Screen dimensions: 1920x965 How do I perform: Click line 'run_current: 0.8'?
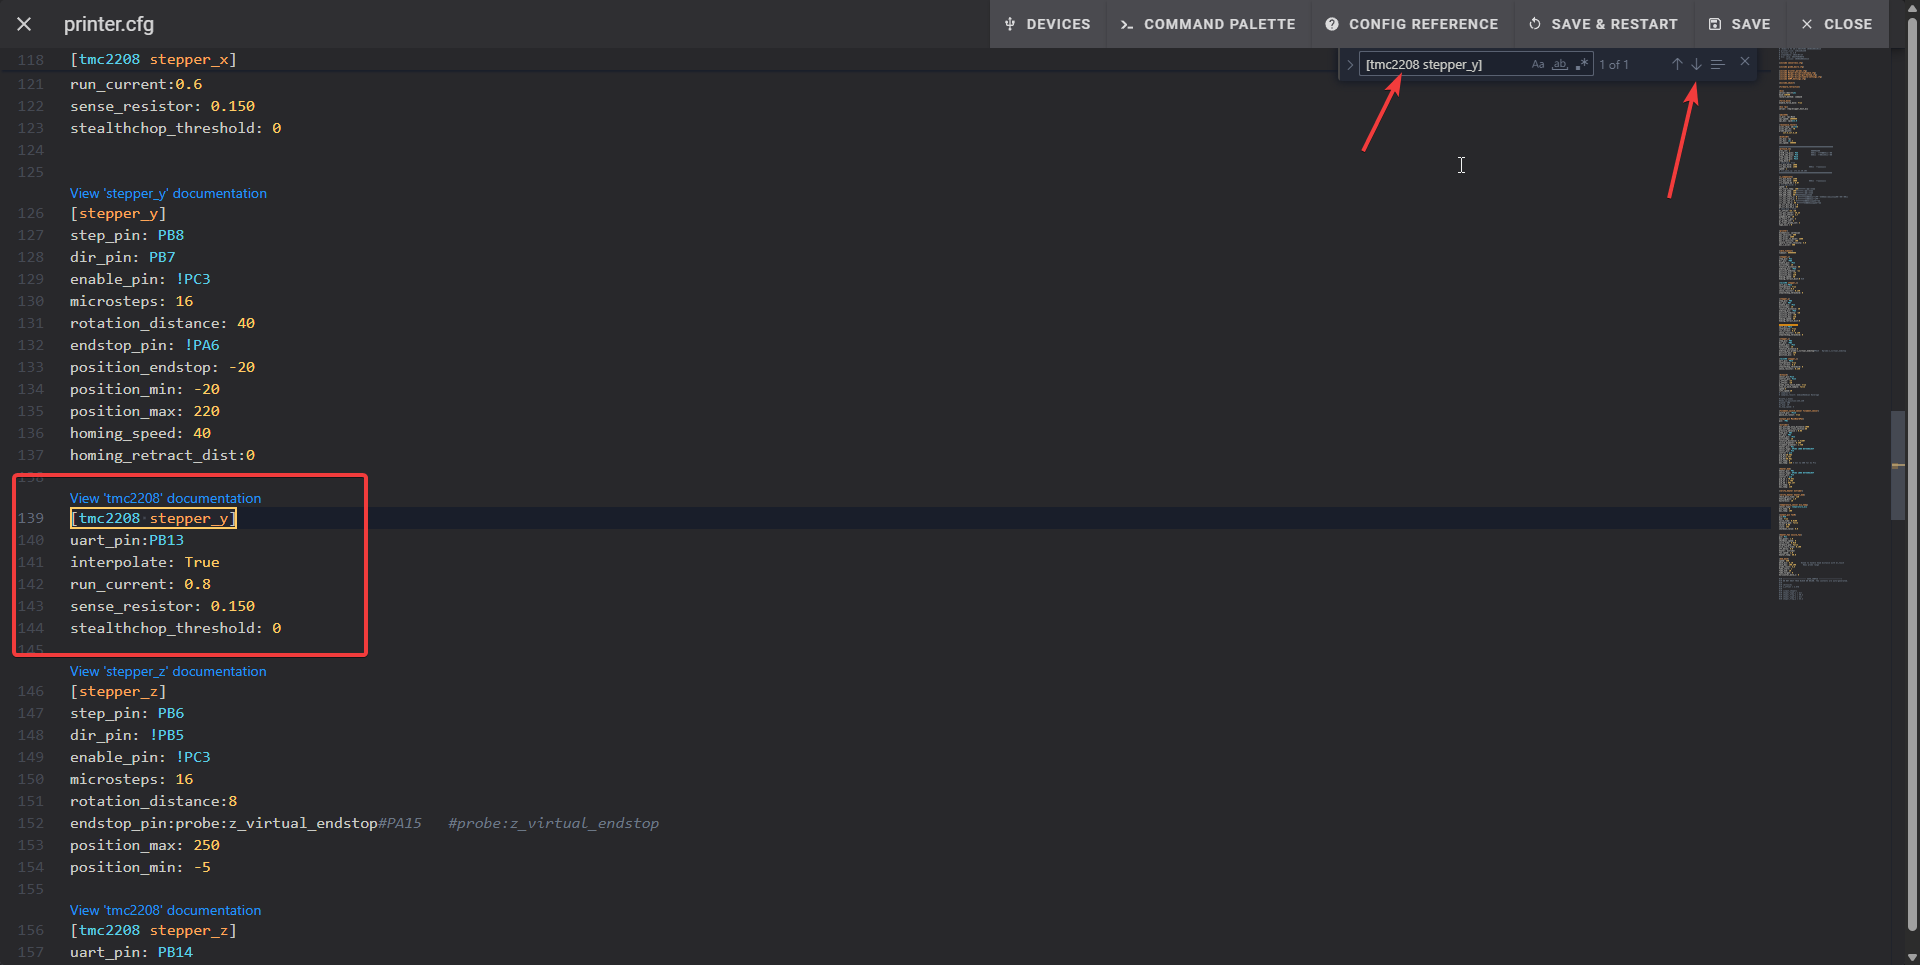point(140,584)
